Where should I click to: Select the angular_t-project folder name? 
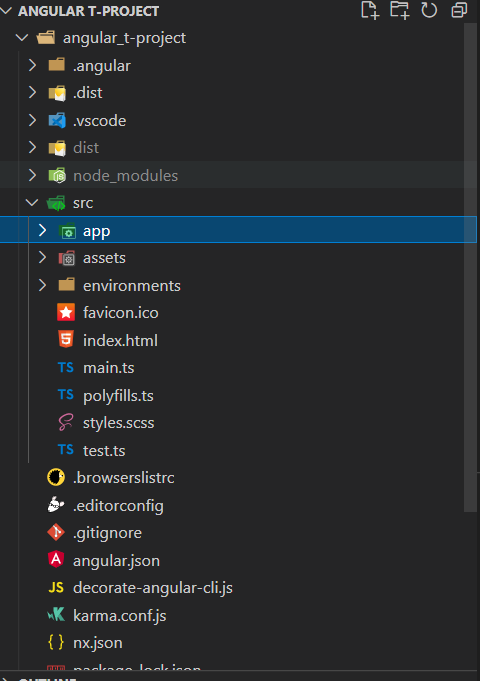click(x=124, y=38)
